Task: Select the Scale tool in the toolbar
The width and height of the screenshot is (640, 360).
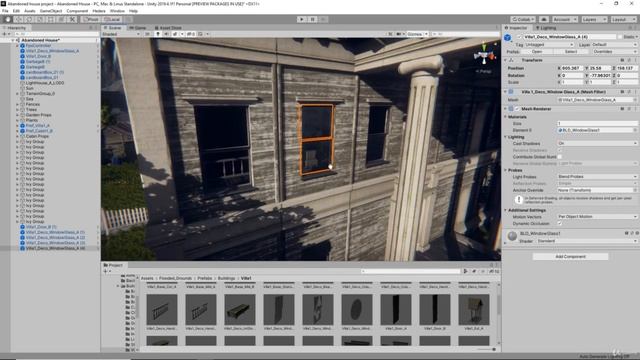Action: tap(40, 19)
